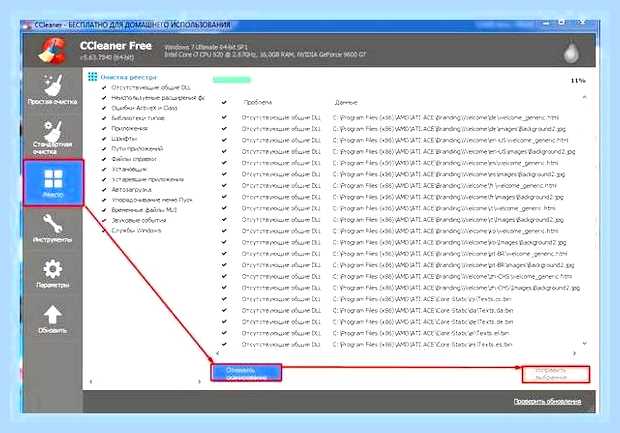
Task: Select the de\images\Background2.jpg path cell
Action: (x=449, y=129)
